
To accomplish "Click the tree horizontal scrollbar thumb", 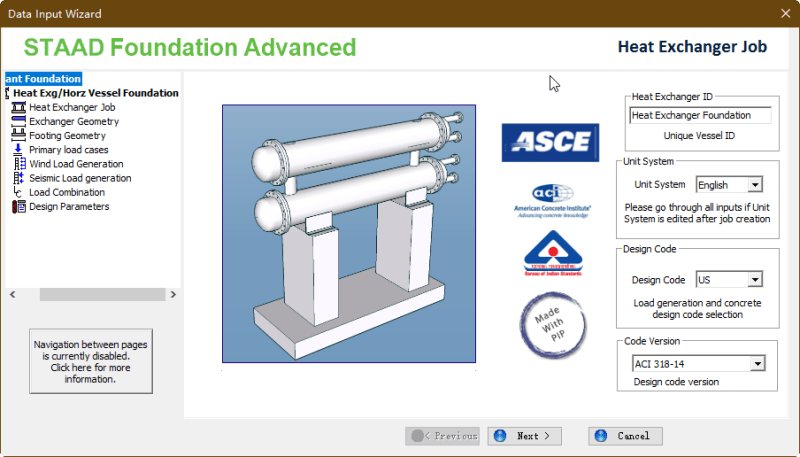I will tap(103, 294).
